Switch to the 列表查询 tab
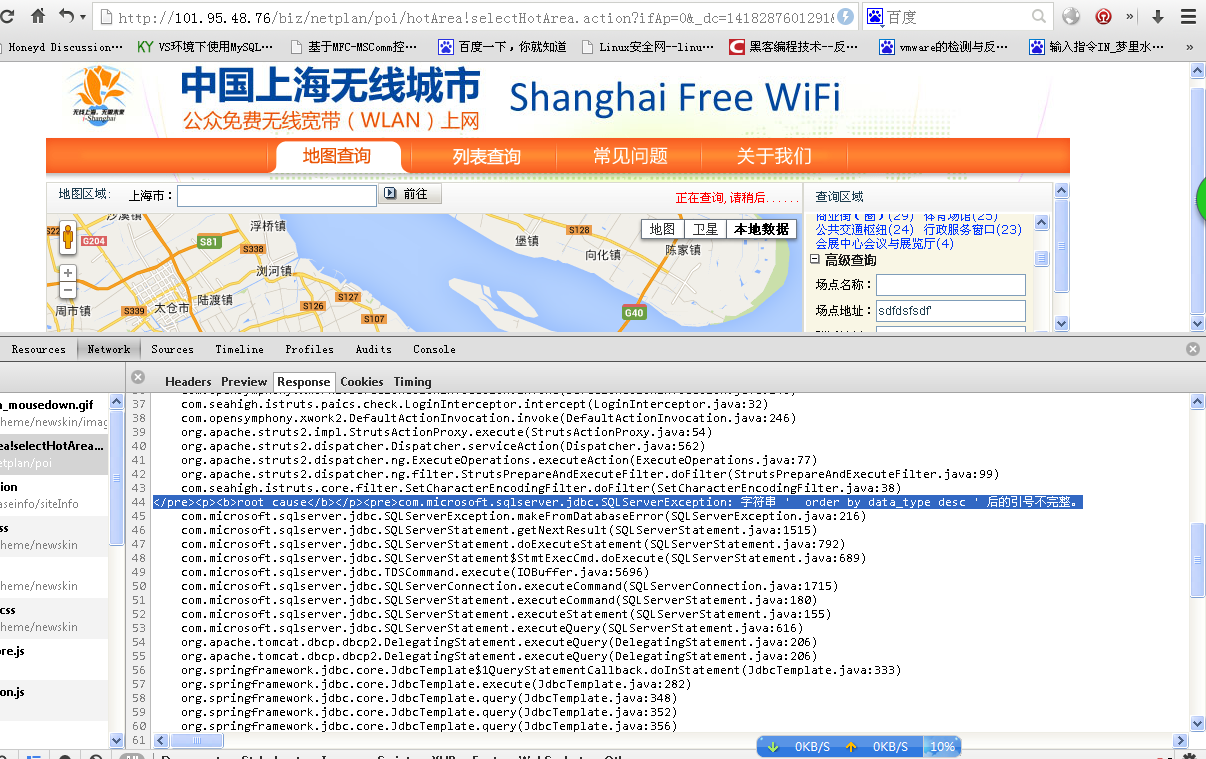Image resolution: width=1206 pixels, height=759 pixels. point(486,157)
